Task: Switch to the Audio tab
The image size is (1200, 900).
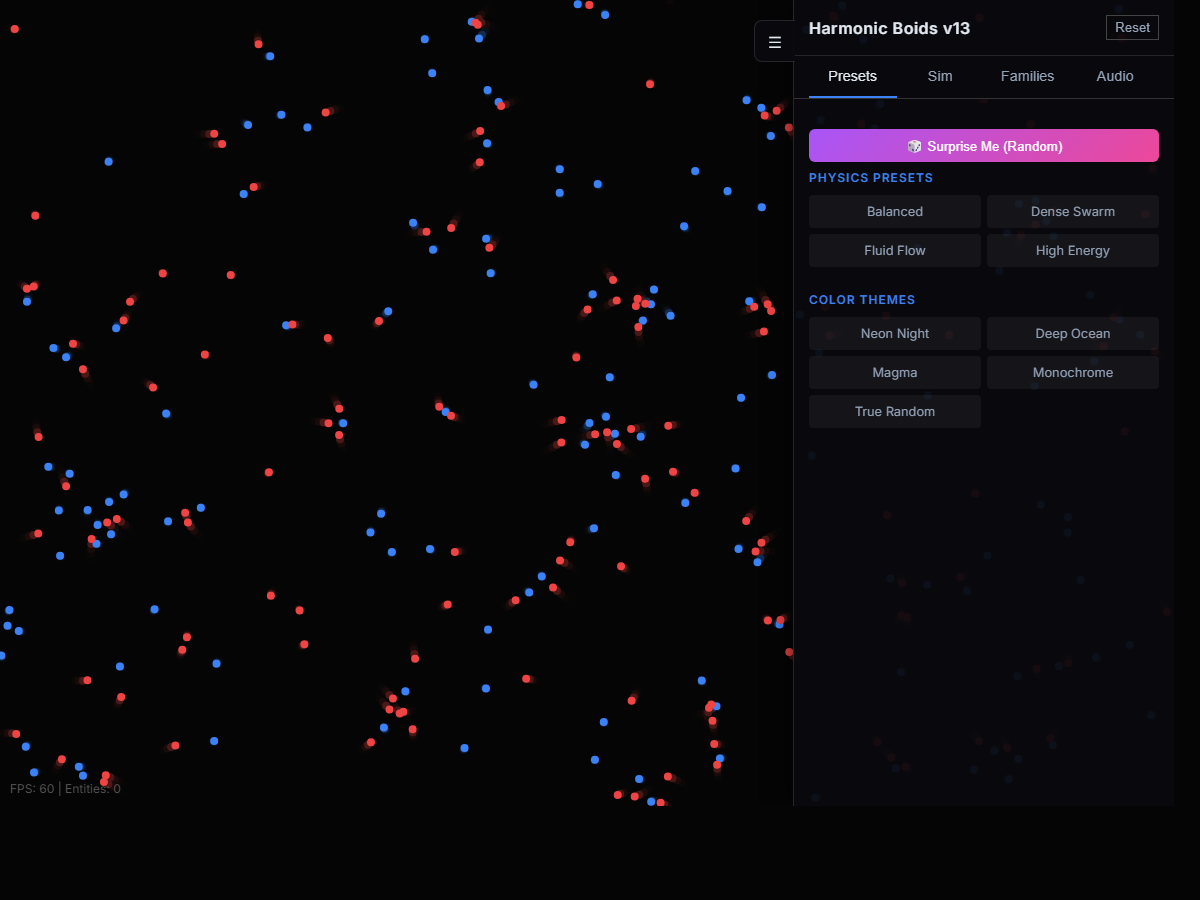Action: point(1114,76)
